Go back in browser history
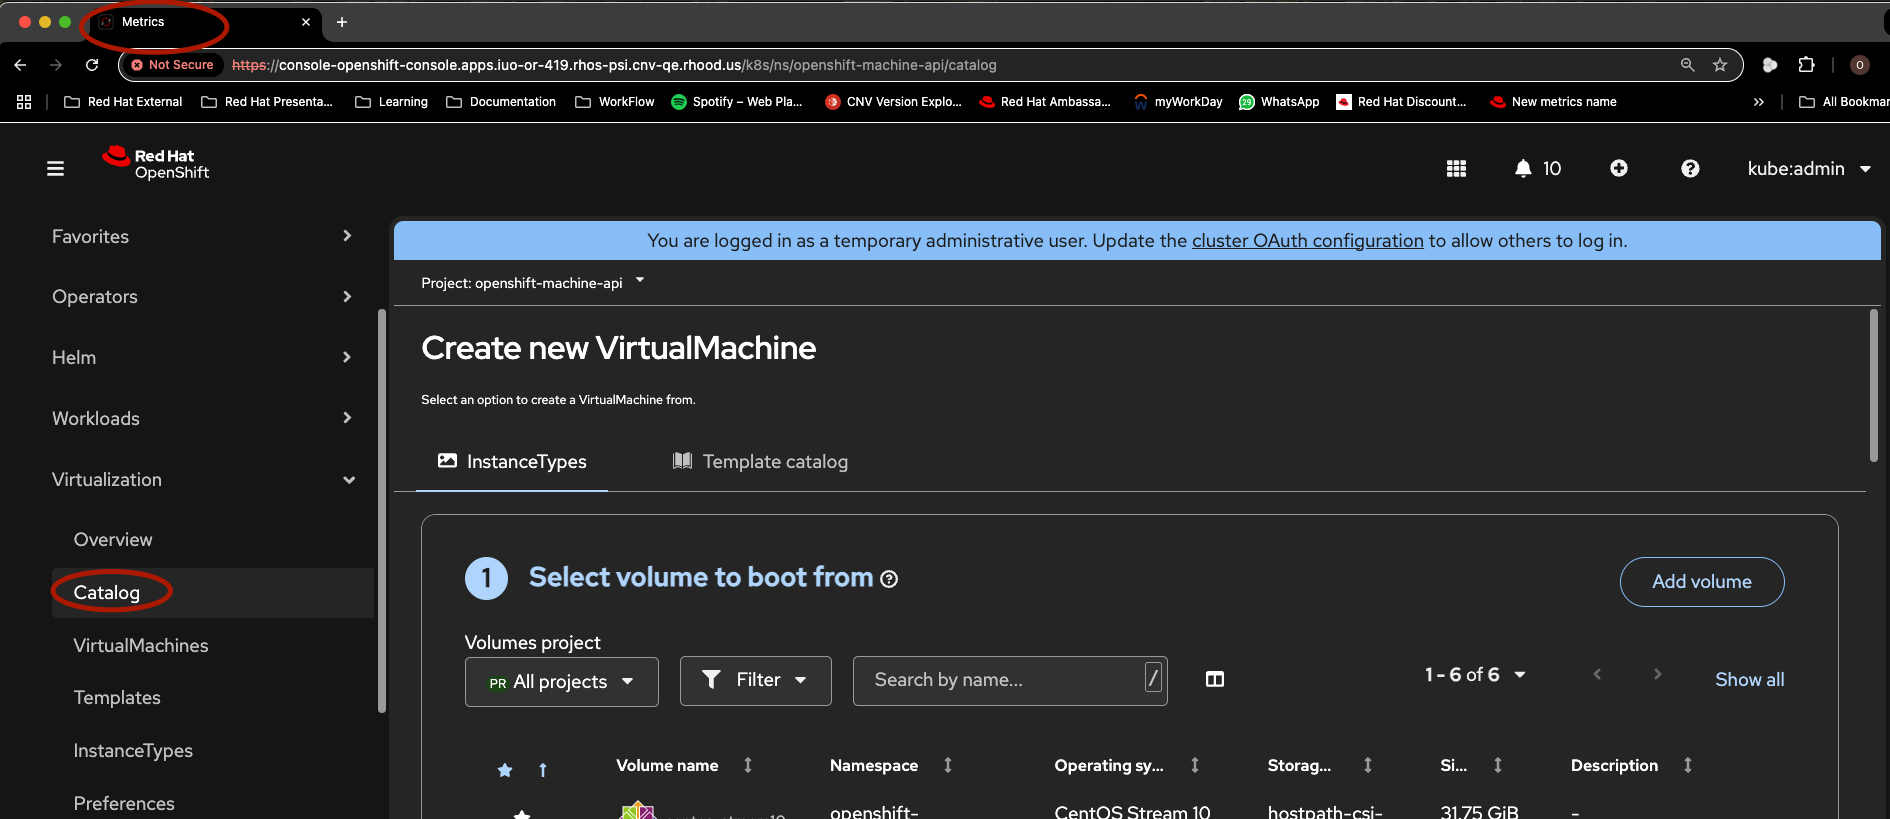The image size is (1890, 819). [x=20, y=65]
